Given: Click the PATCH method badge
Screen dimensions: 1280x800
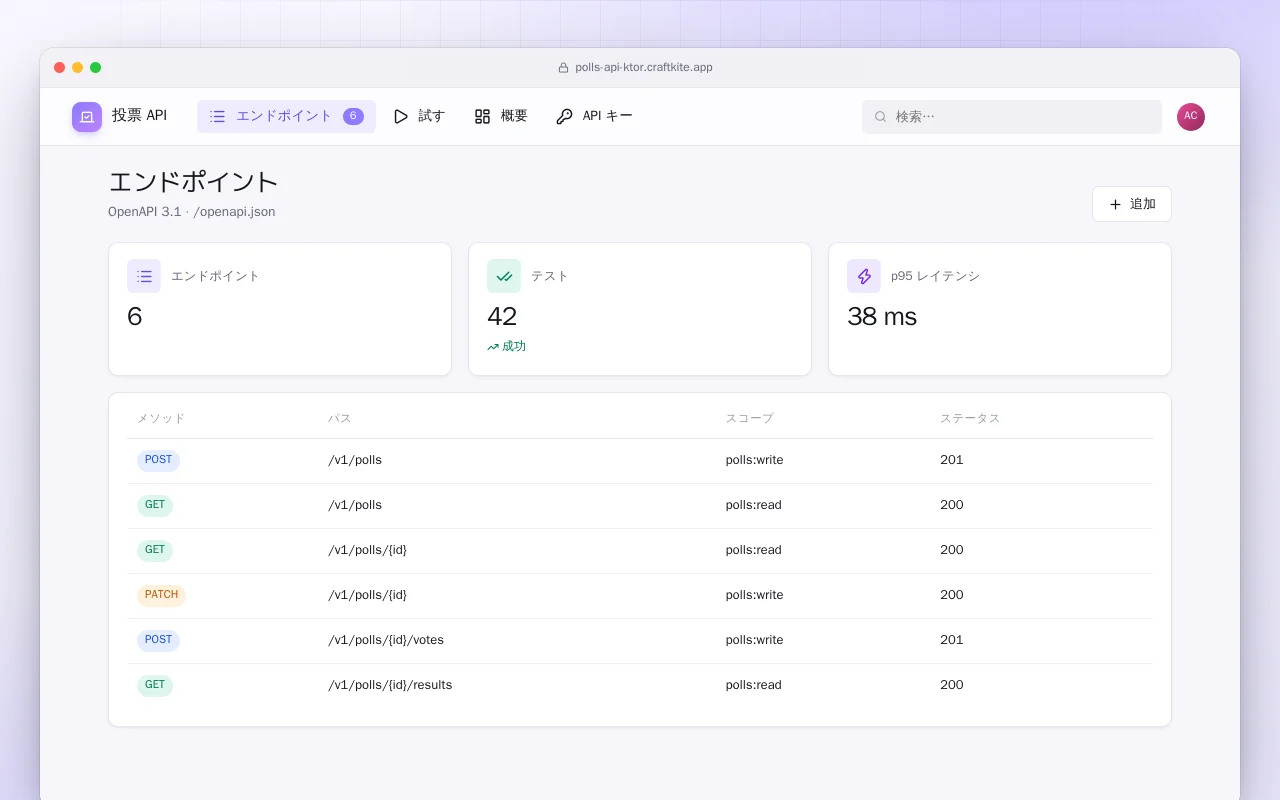Looking at the screenshot, I should coord(161,596).
